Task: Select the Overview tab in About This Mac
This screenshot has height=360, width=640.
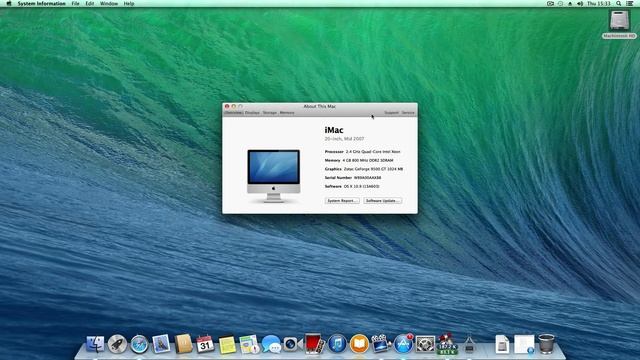Action: [233, 113]
